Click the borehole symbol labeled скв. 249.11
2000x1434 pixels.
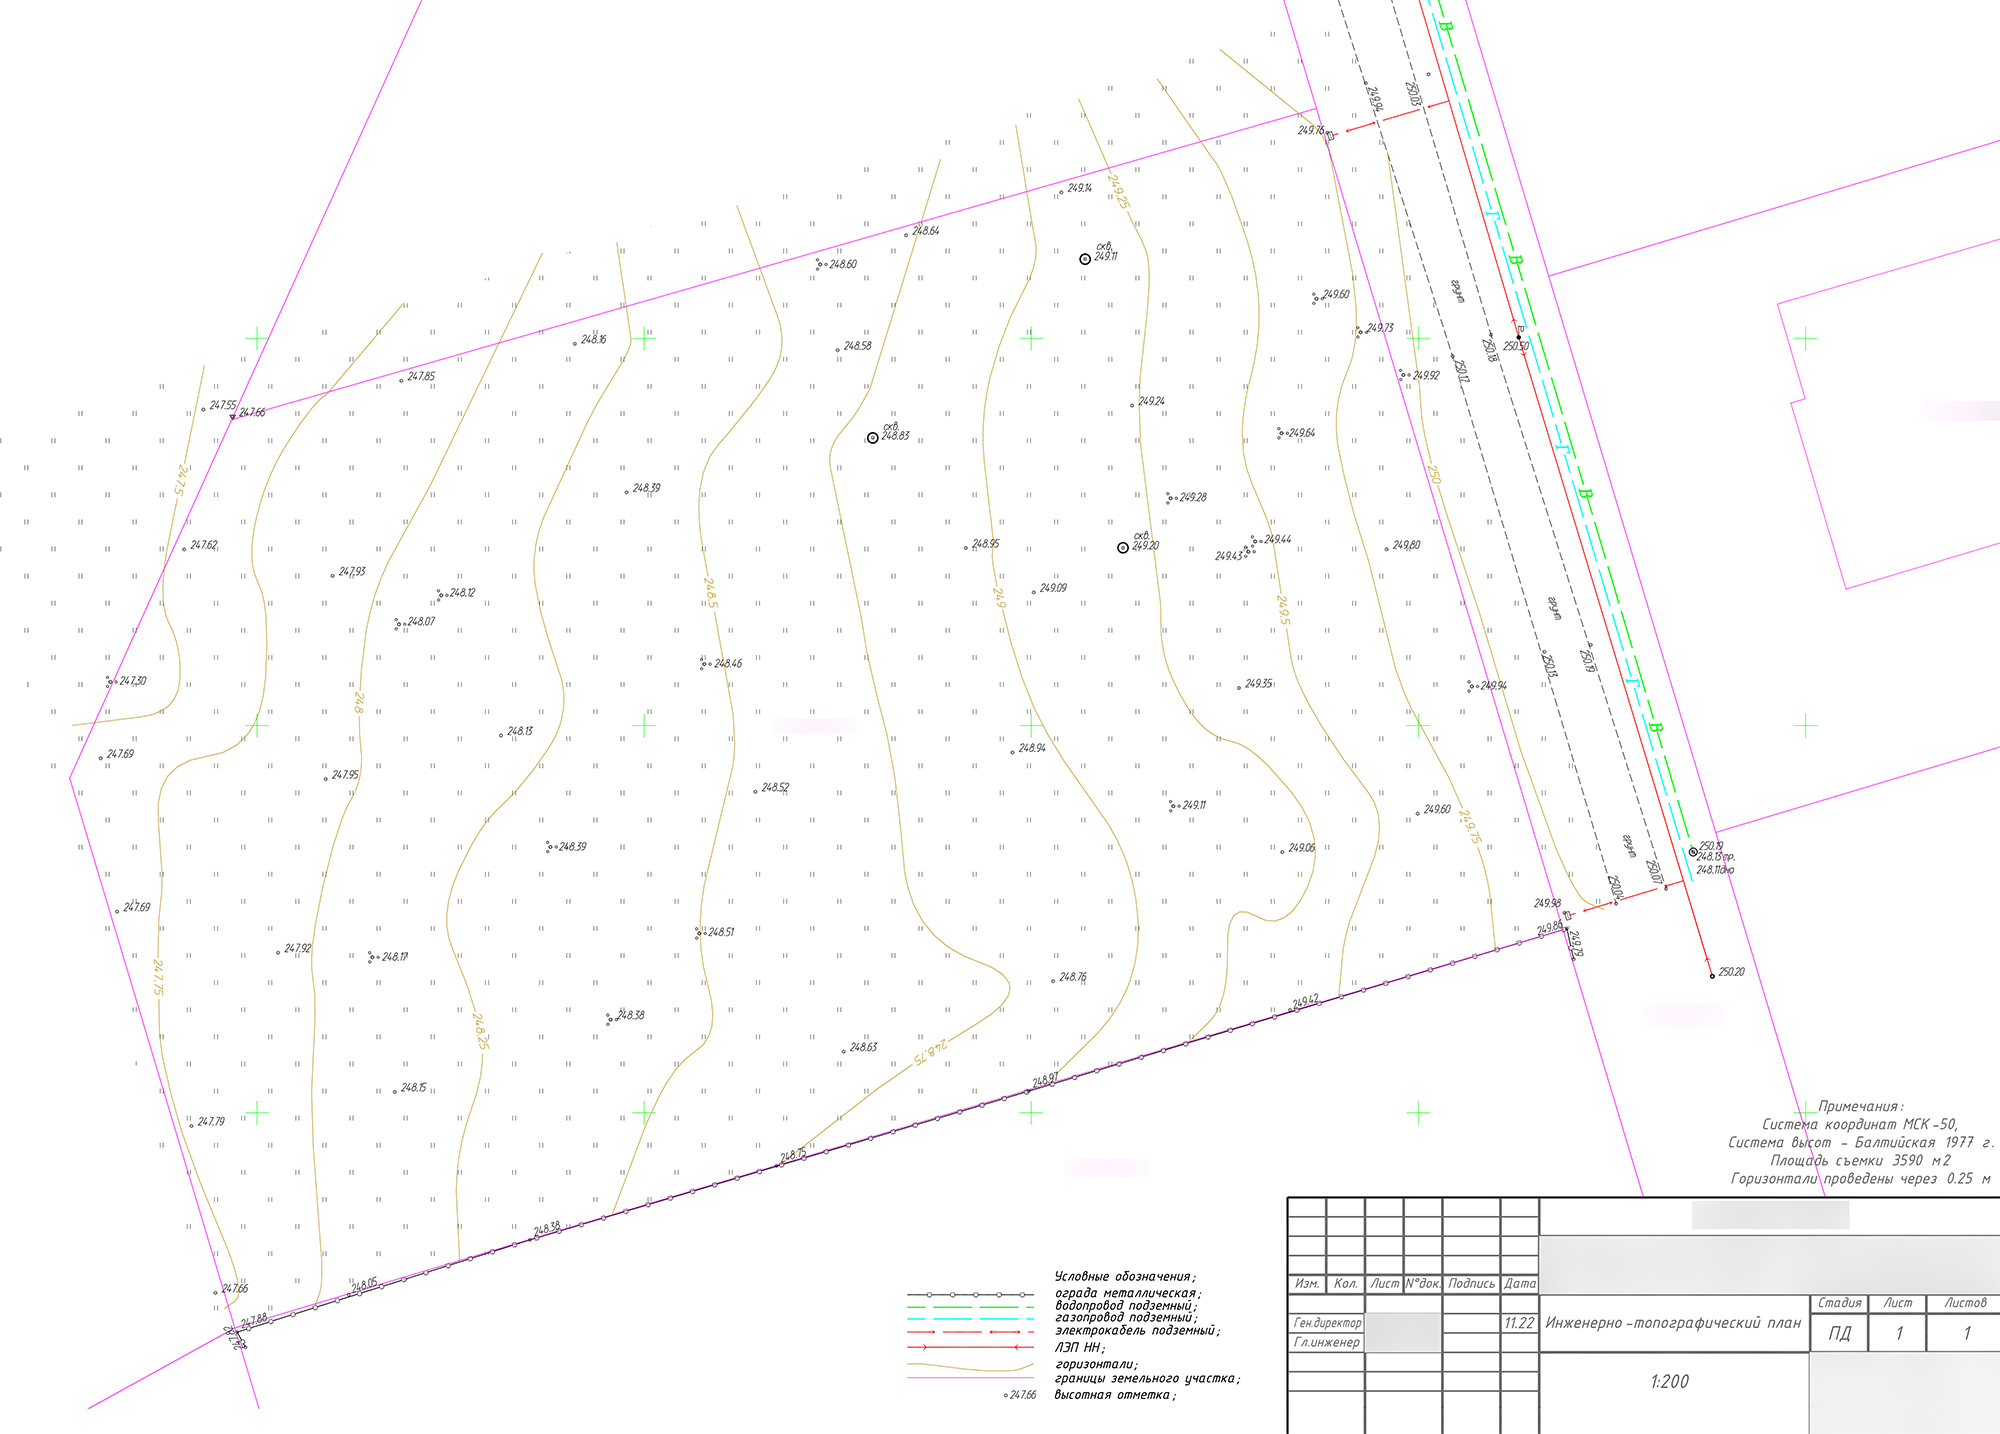click(x=1084, y=259)
